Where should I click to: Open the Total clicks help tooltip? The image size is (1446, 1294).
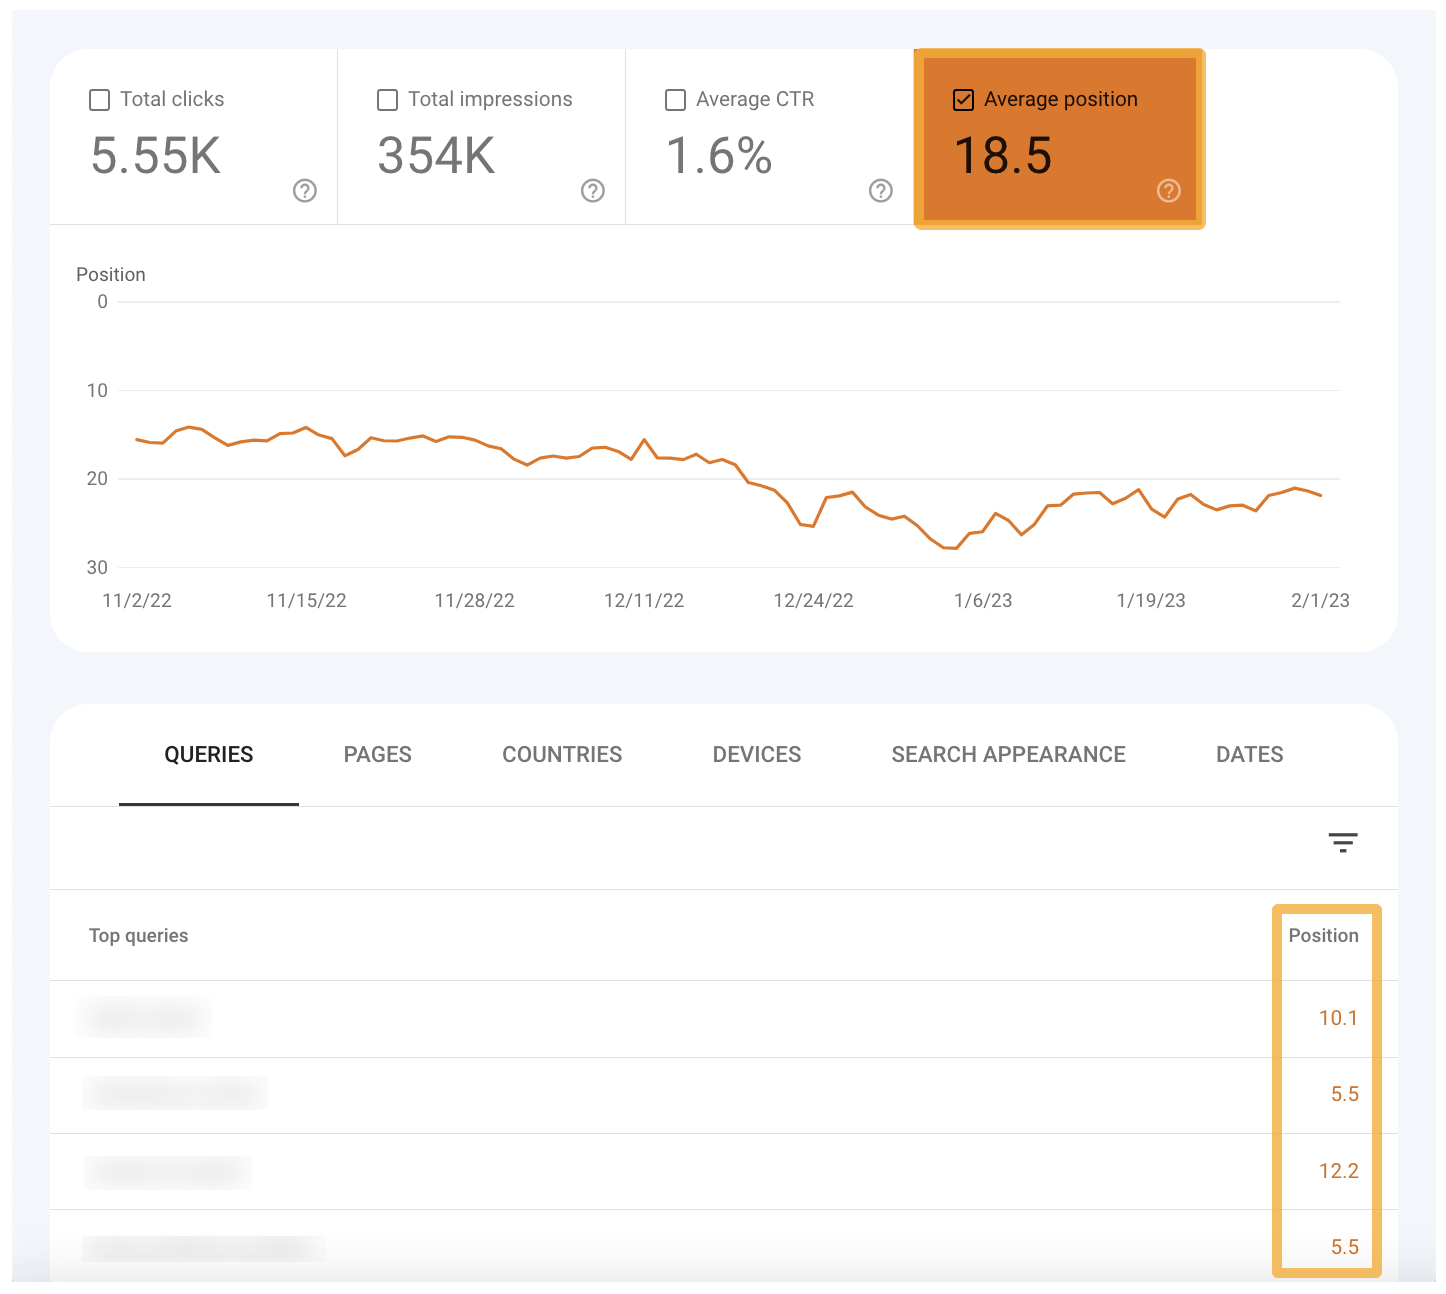pos(304,190)
